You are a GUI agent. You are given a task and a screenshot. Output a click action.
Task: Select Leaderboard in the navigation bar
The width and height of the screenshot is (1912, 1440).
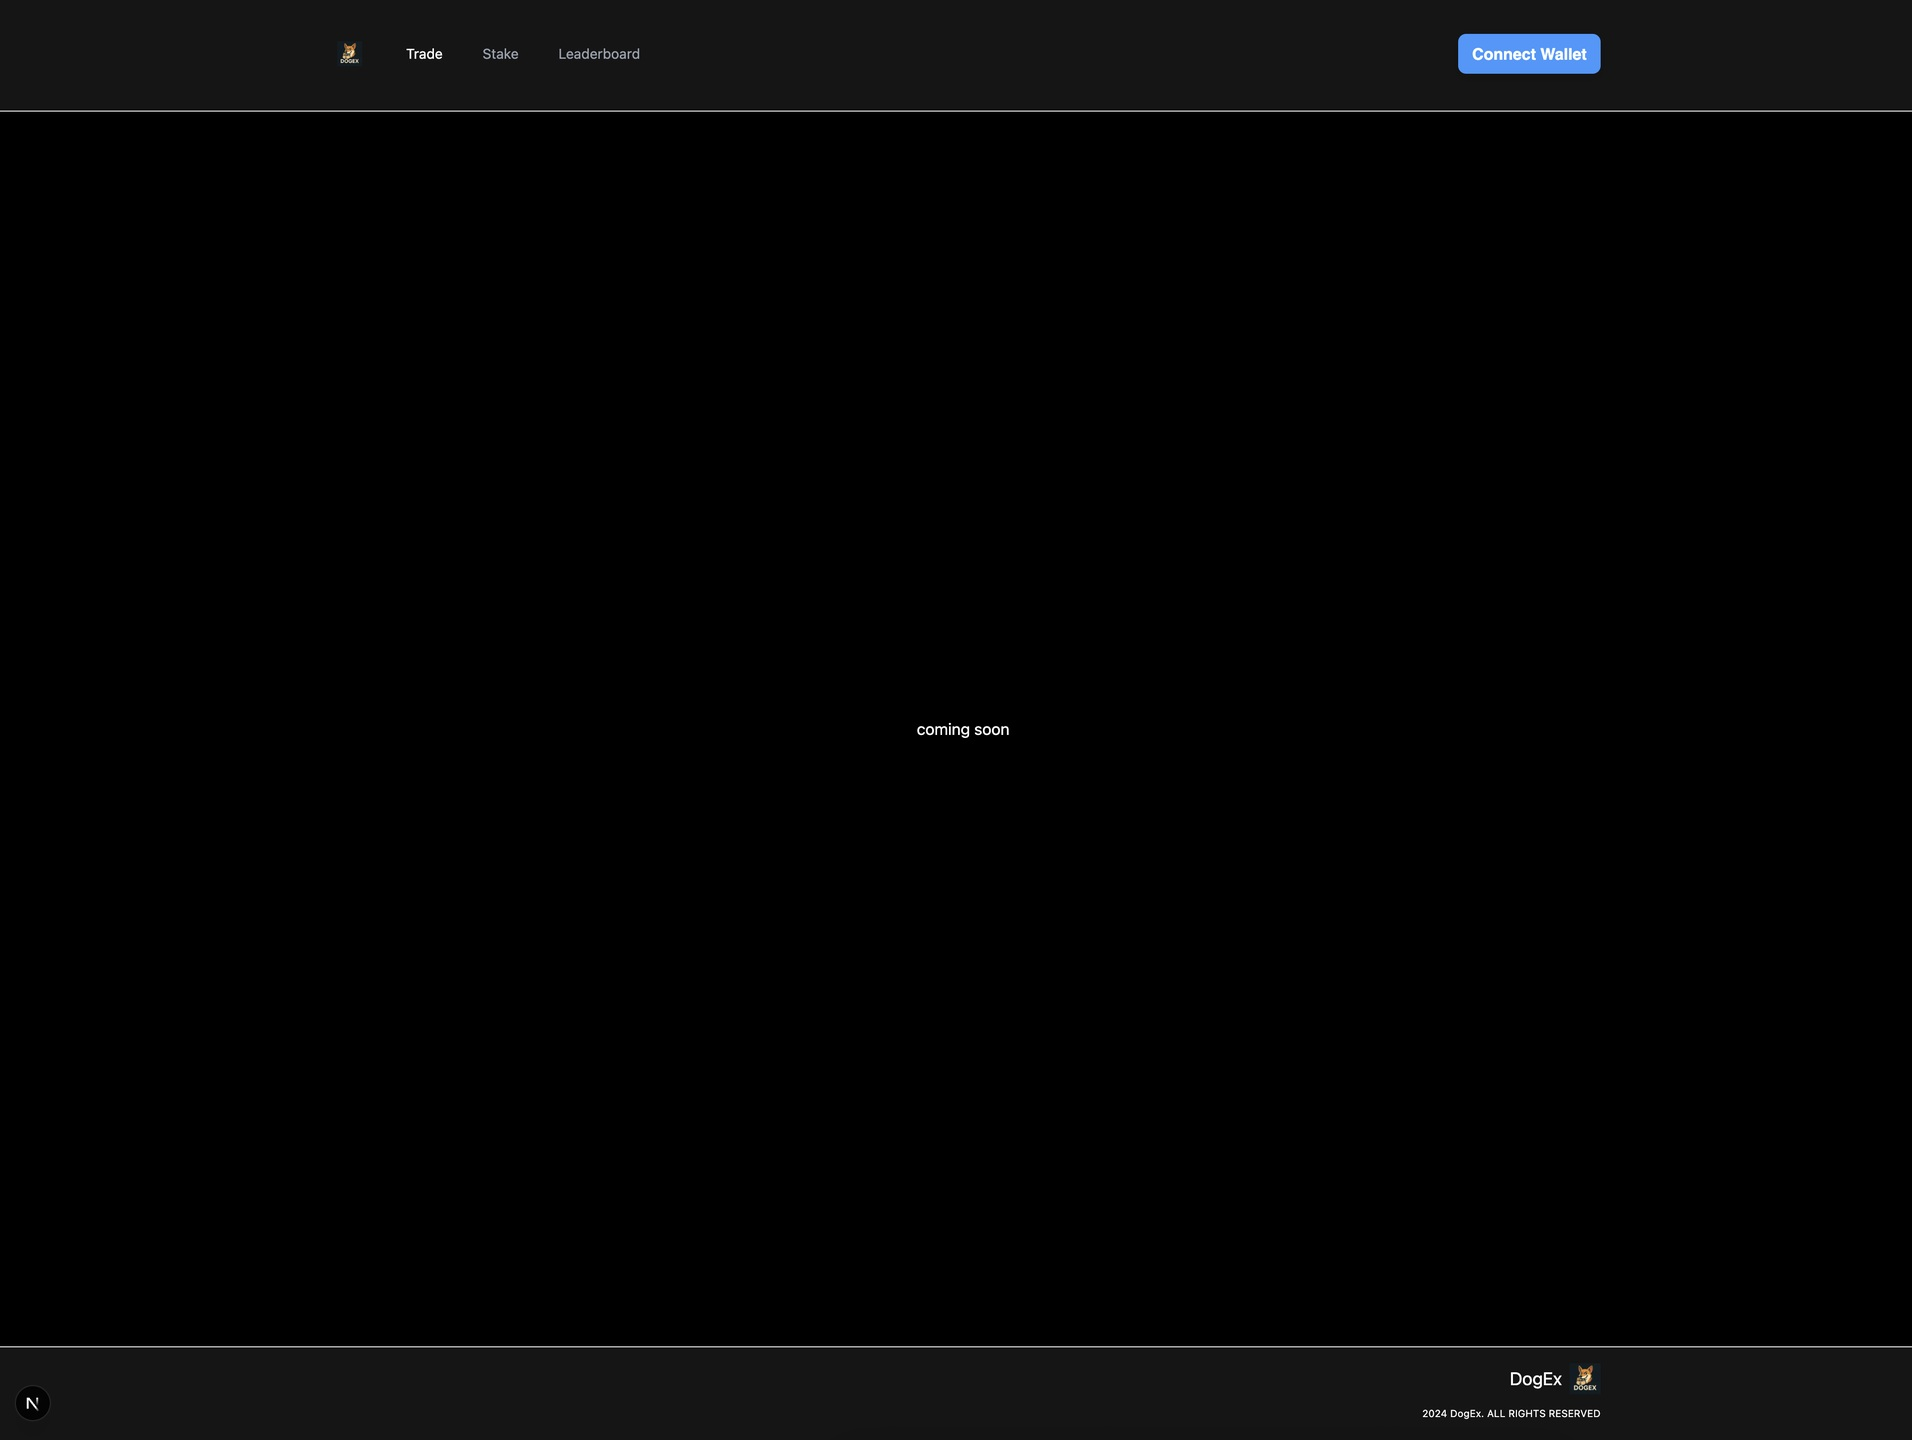point(599,54)
